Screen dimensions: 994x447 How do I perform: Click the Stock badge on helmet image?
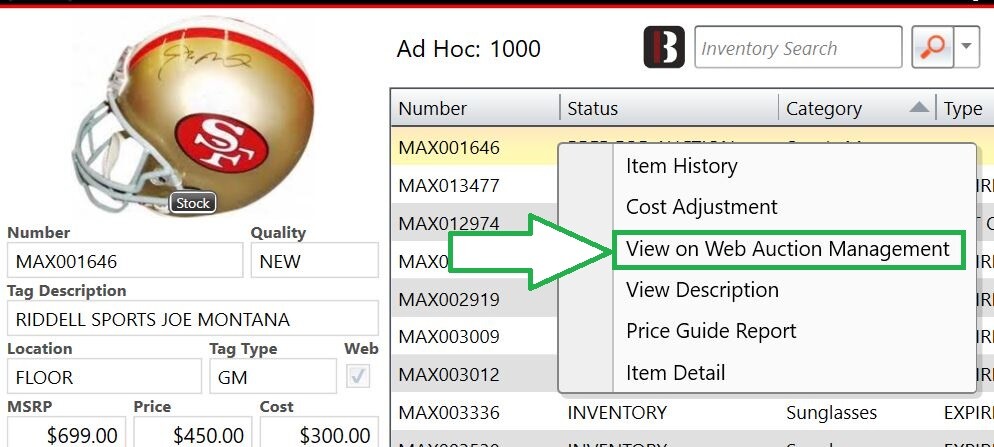pos(193,203)
